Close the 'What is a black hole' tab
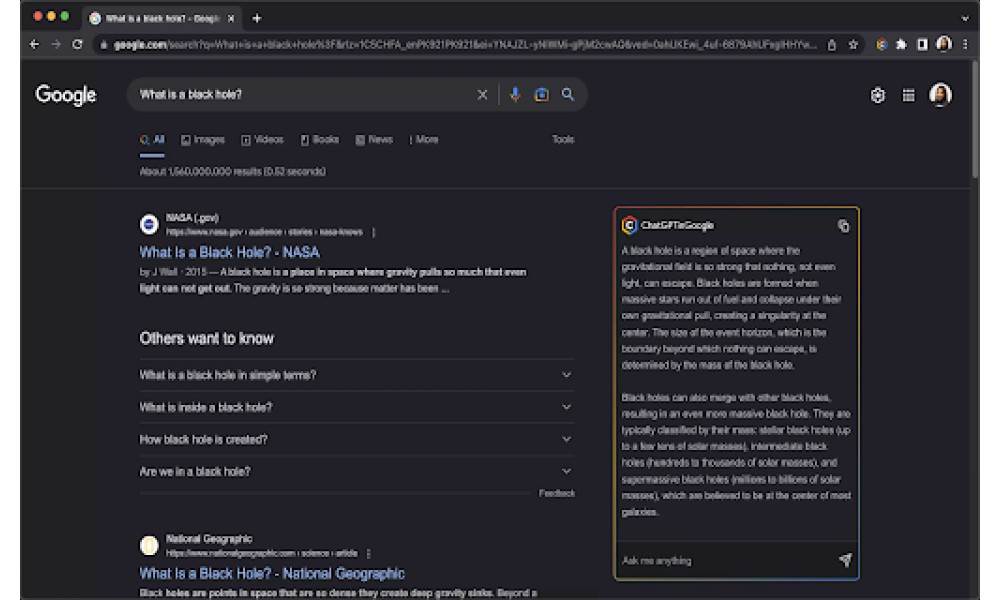This screenshot has width=1000, height=600. (231, 18)
